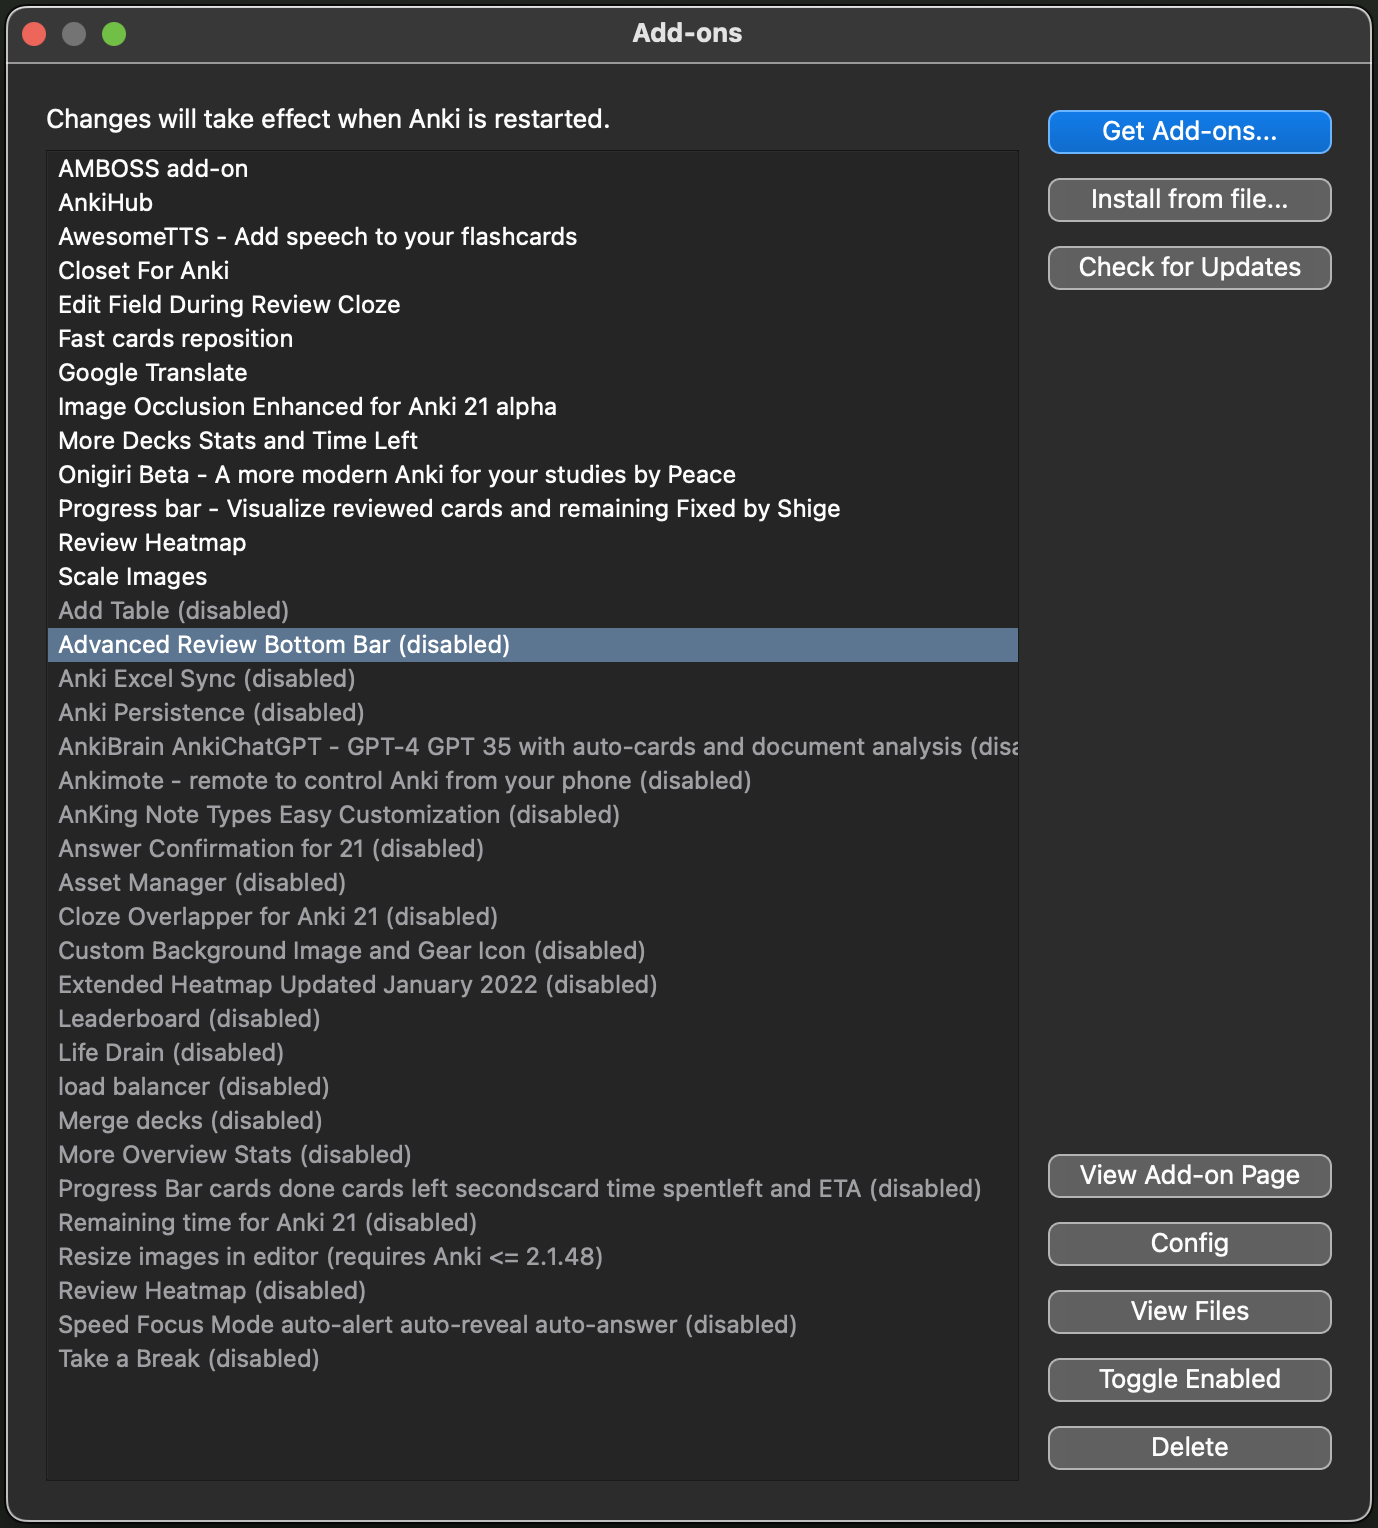This screenshot has width=1378, height=1528.
Task: Select the AnkiHub add-on entry
Action: tap(106, 203)
